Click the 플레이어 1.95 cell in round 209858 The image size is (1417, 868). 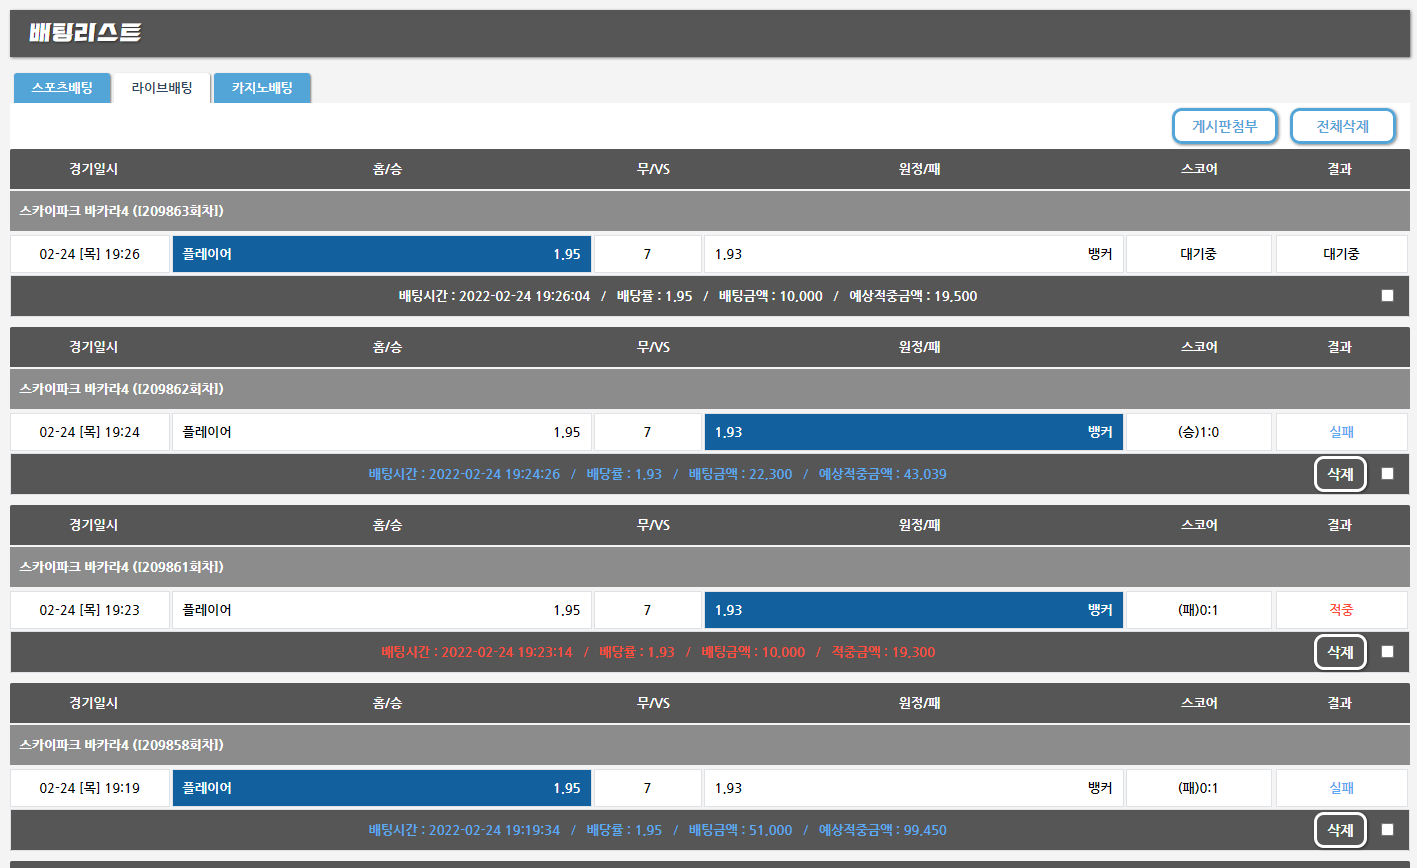point(381,788)
